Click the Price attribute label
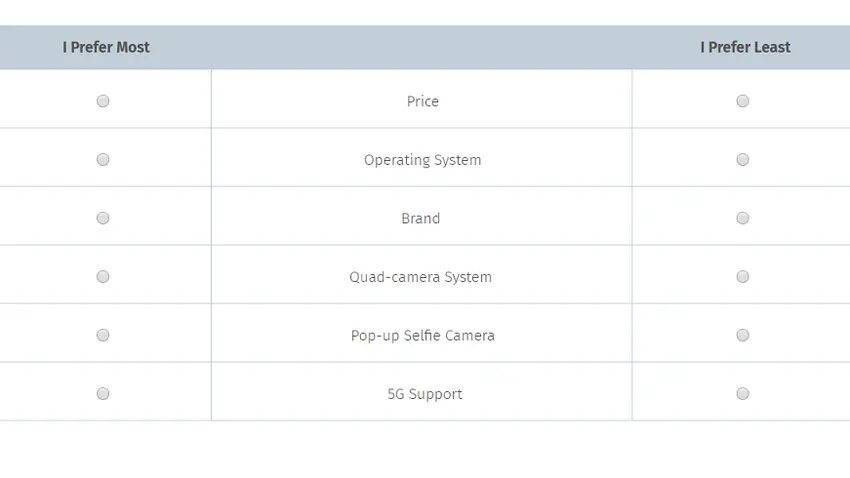850x478 pixels. point(422,101)
